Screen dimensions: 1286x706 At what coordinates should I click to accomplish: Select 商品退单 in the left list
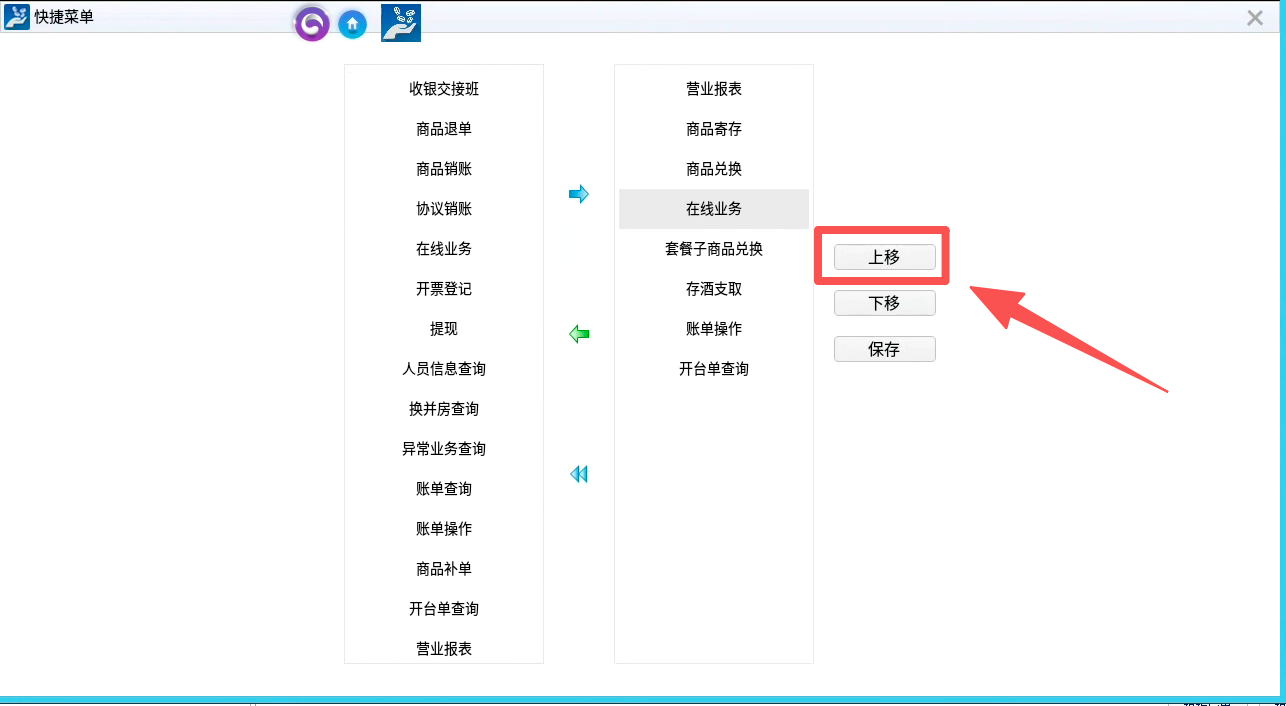pyautogui.click(x=443, y=129)
